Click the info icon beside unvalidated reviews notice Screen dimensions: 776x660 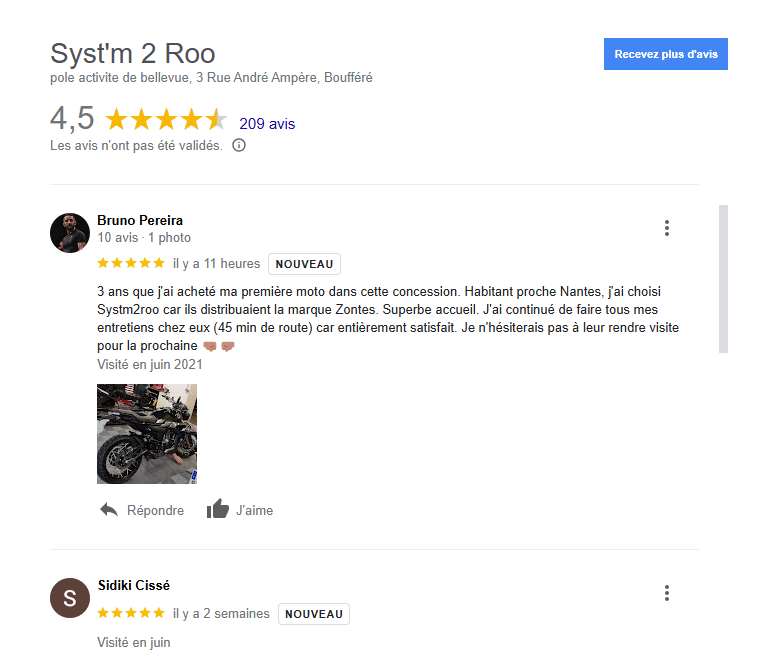pyautogui.click(x=239, y=145)
